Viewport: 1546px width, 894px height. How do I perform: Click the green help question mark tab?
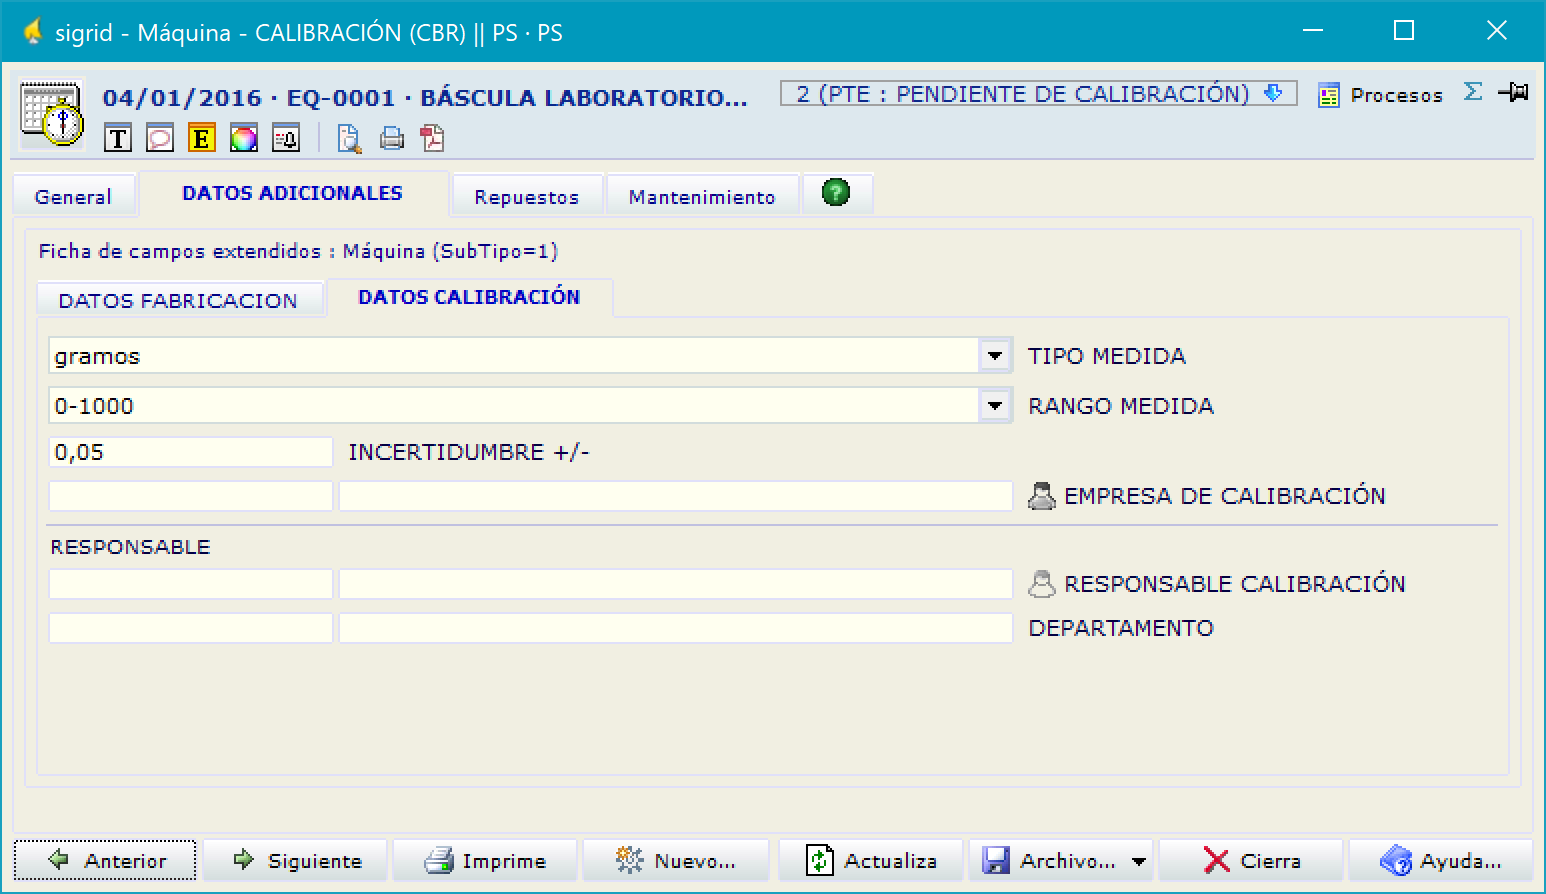[x=836, y=192]
